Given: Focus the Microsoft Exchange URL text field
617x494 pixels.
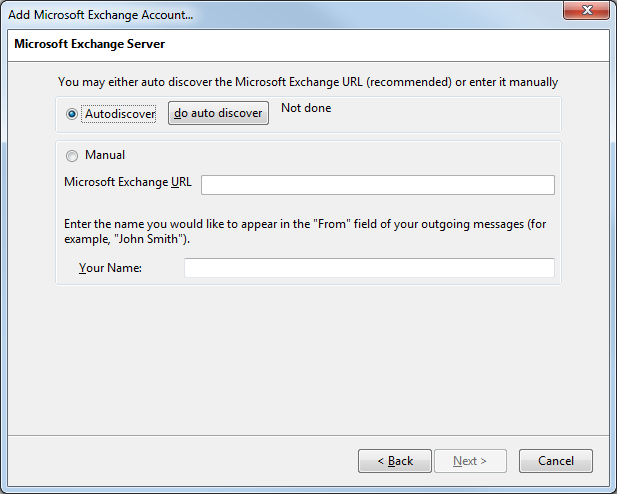Looking at the screenshot, I should click(378, 185).
